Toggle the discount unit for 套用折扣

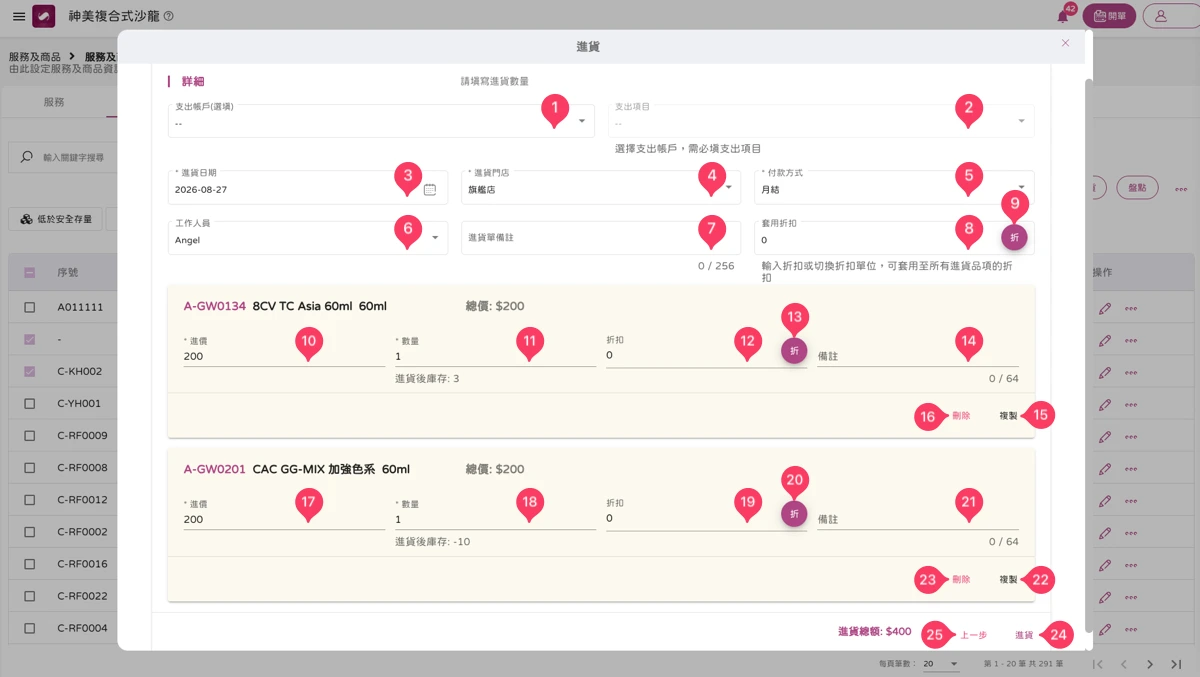[1014, 237]
